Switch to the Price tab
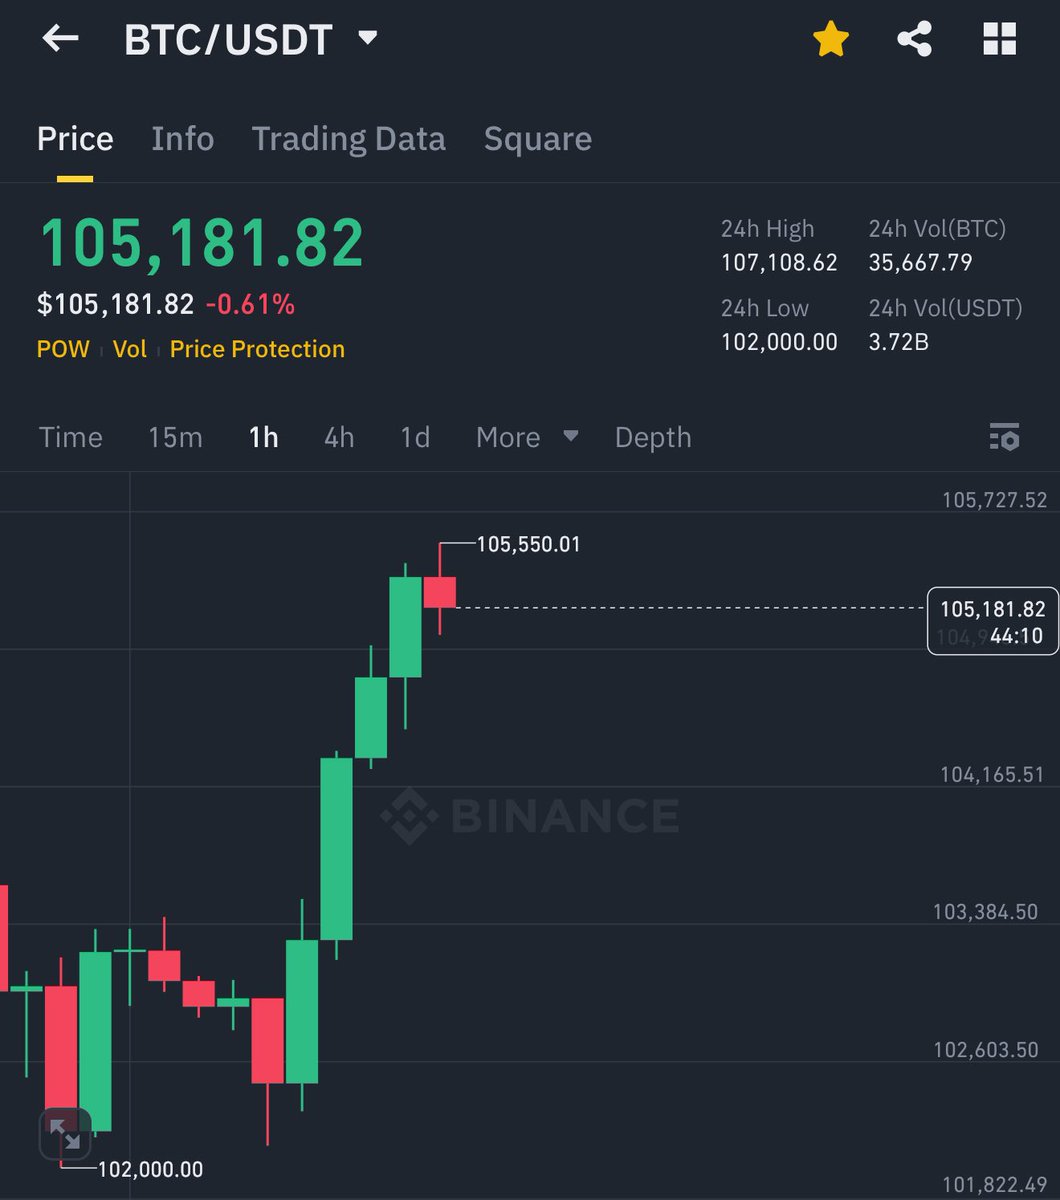This screenshot has height=1200, width=1060. (75, 139)
